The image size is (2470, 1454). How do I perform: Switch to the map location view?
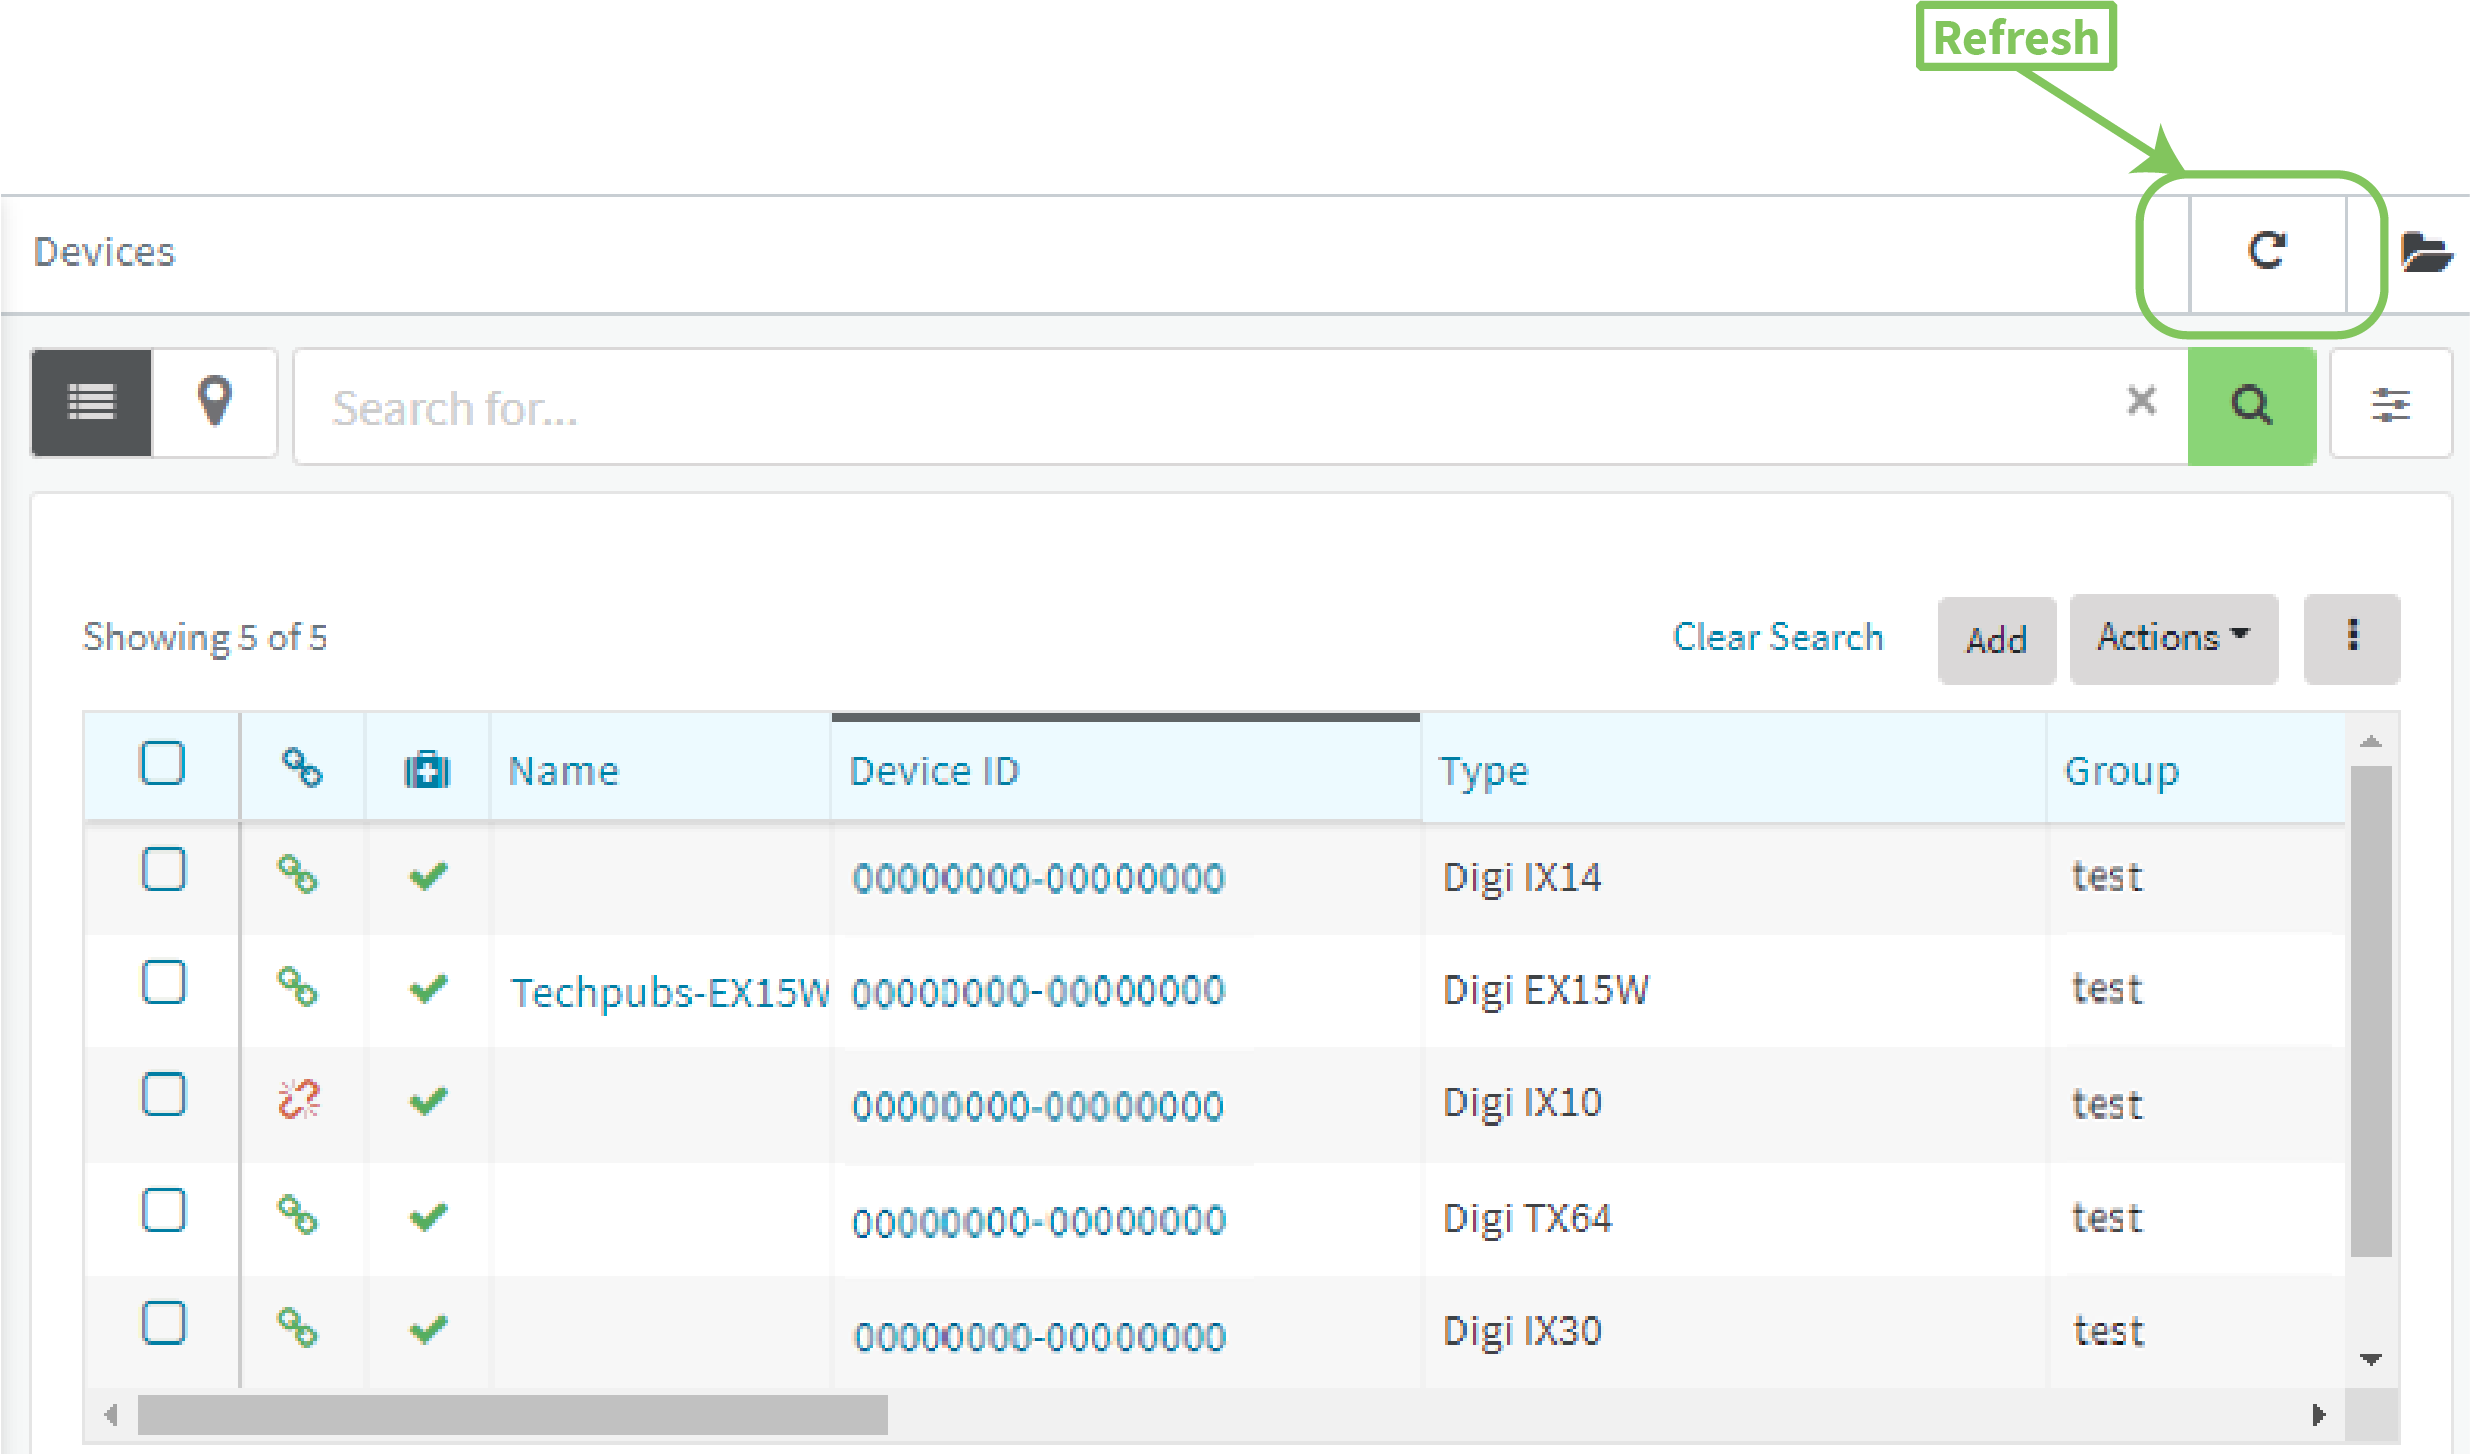pos(215,403)
